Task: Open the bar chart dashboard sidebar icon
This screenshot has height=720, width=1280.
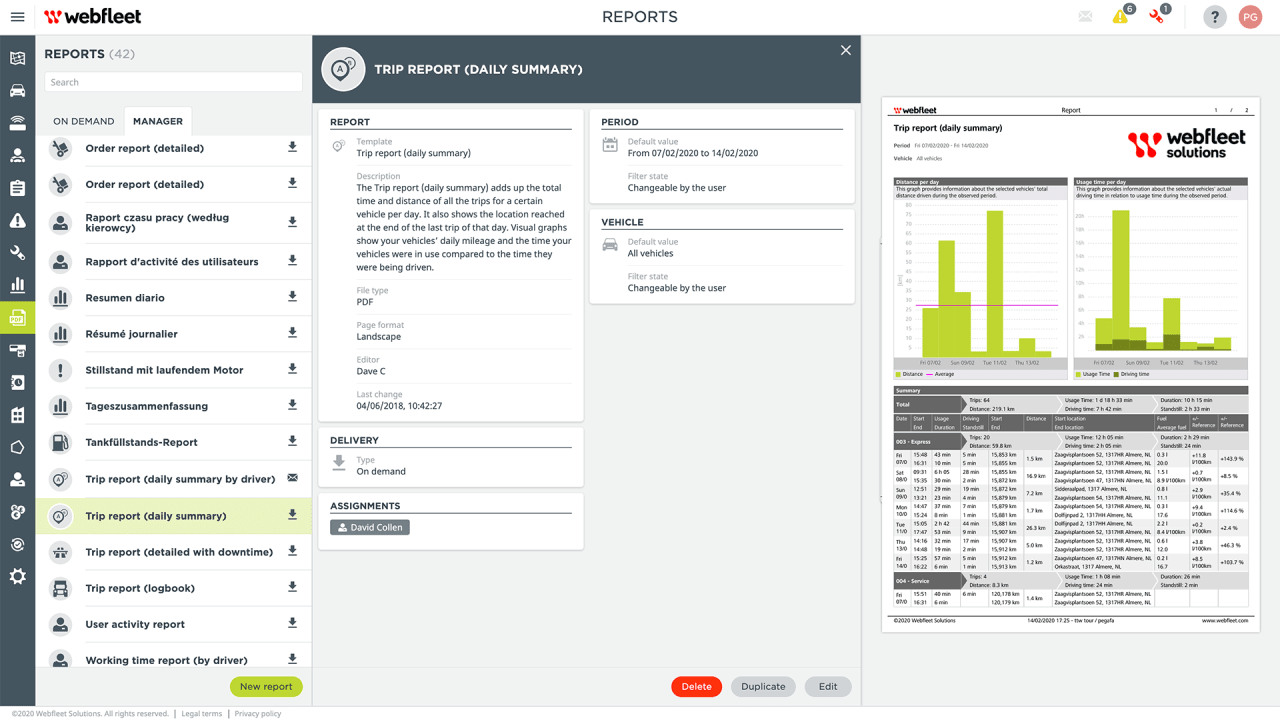Action: [17, 286]
